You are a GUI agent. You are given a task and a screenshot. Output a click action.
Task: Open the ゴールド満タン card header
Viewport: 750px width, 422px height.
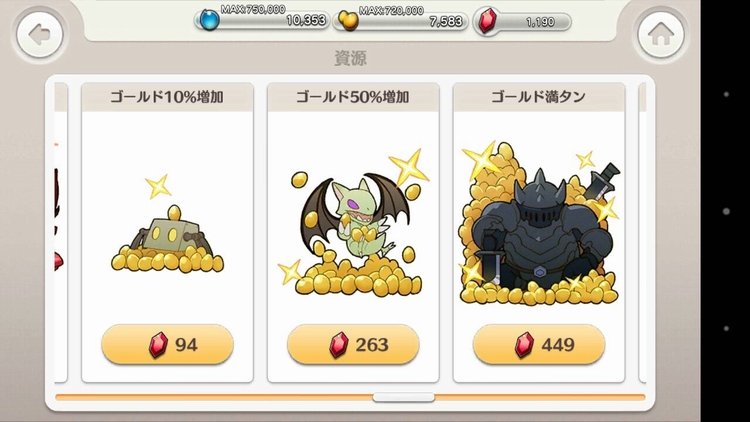click(539, 97)
